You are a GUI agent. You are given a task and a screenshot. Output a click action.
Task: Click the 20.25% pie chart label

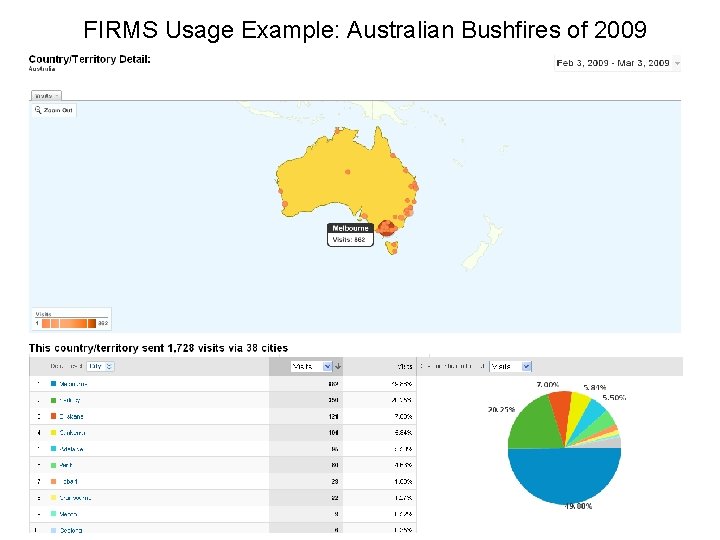click(x=501, y=409)
